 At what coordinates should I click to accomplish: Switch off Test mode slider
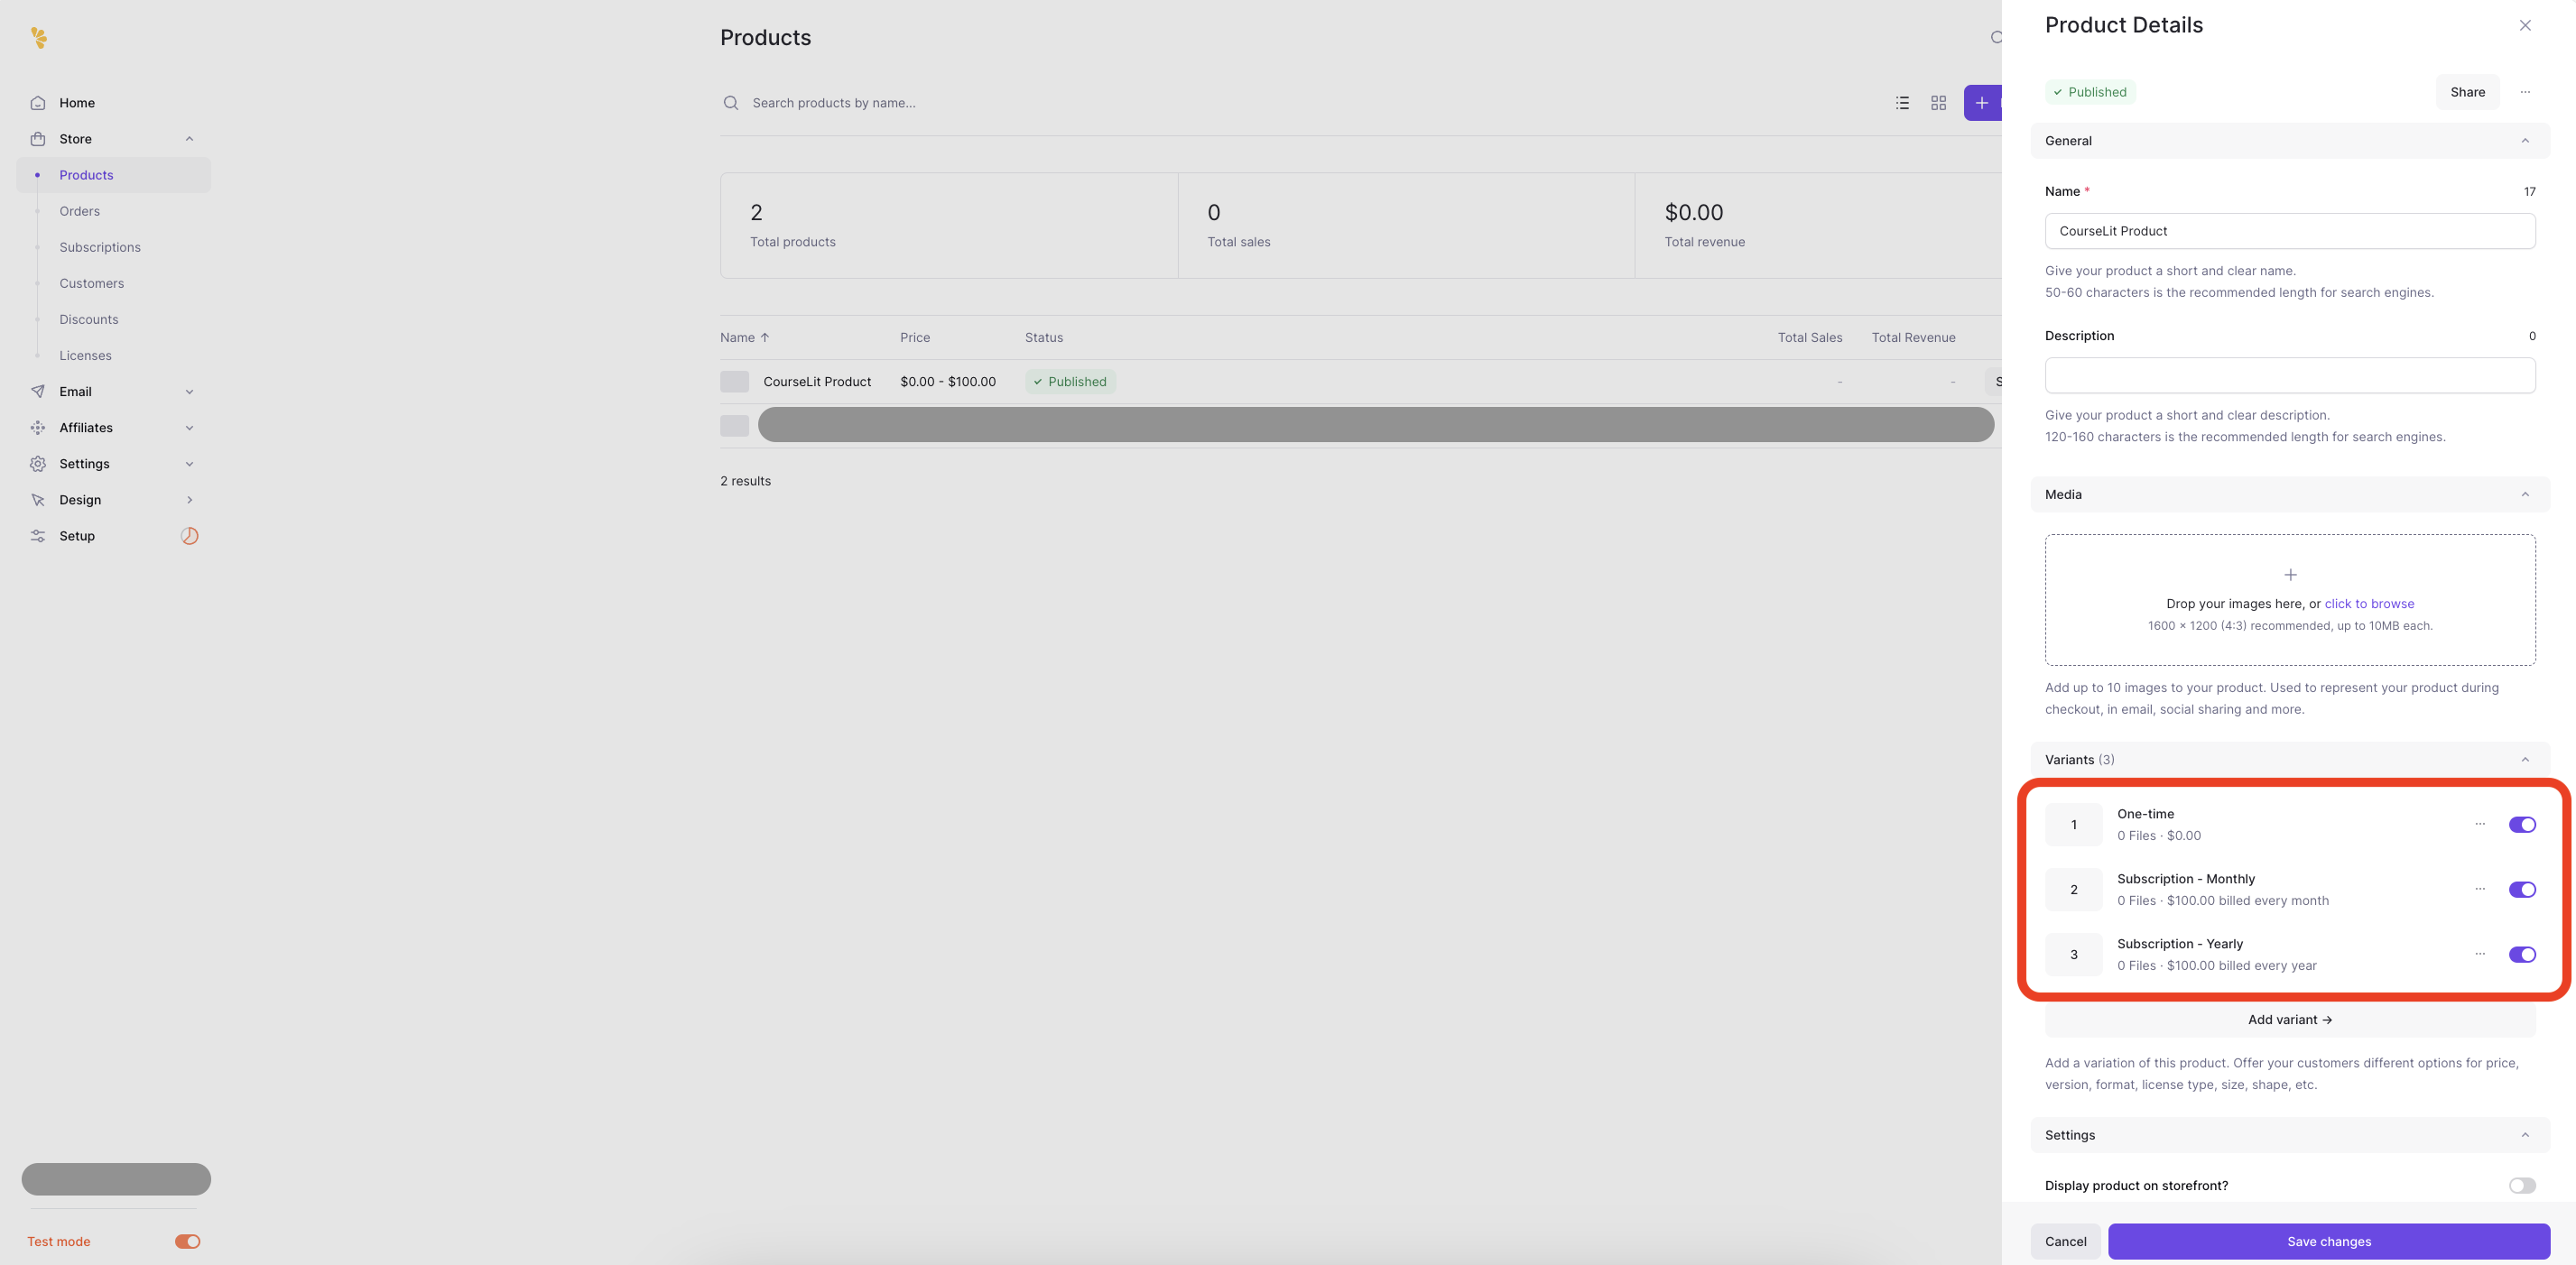pos(187,1241)
